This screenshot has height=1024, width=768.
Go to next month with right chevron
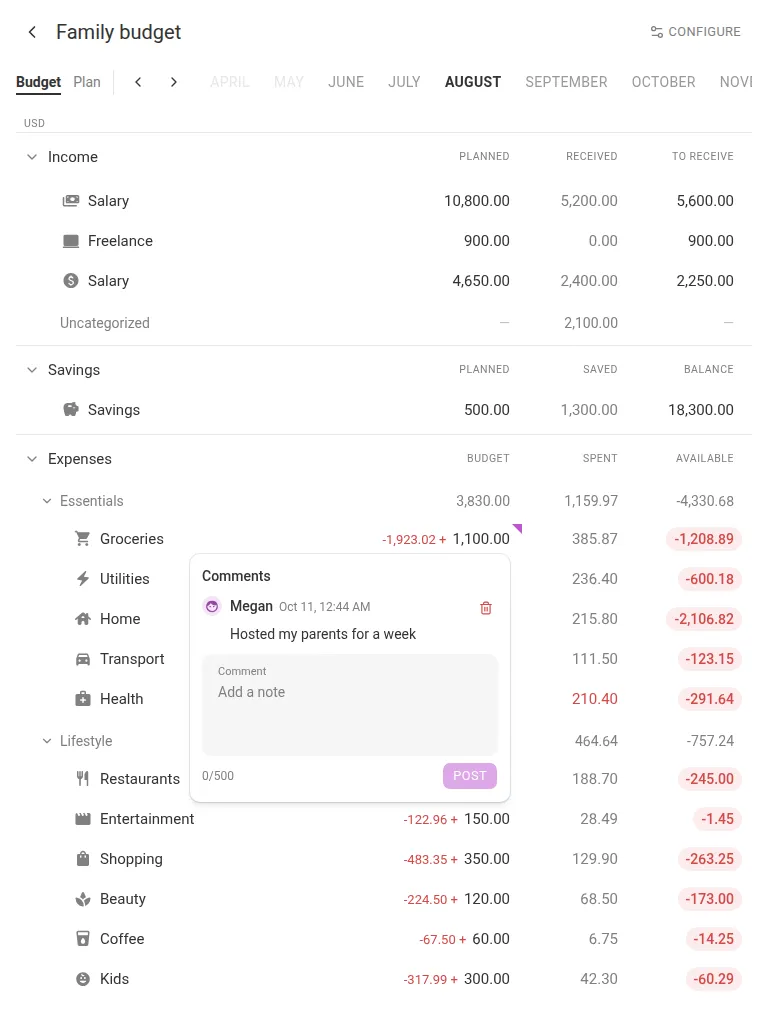(x=173, y=82)
